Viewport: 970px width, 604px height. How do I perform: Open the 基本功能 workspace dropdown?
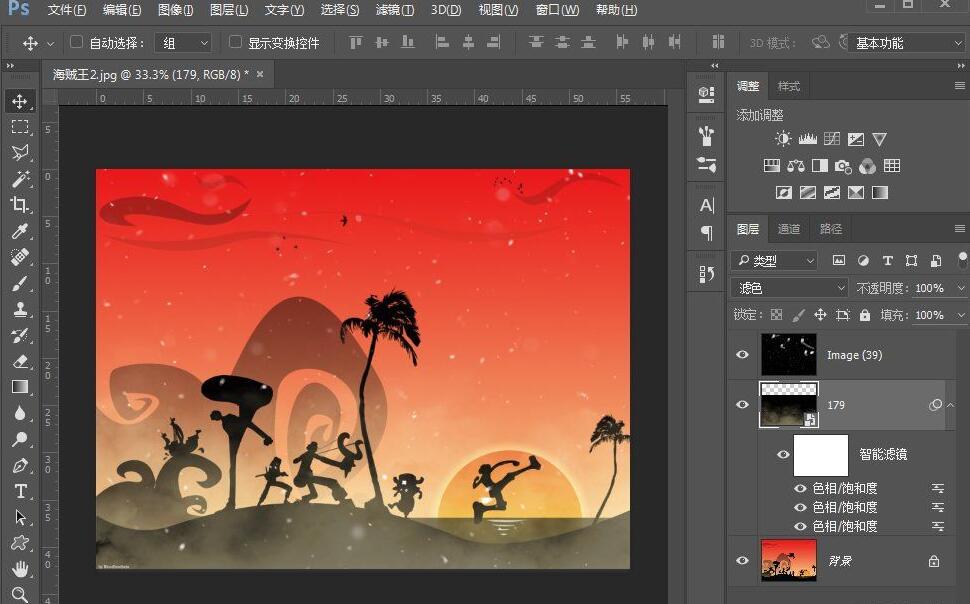[906, 43]
